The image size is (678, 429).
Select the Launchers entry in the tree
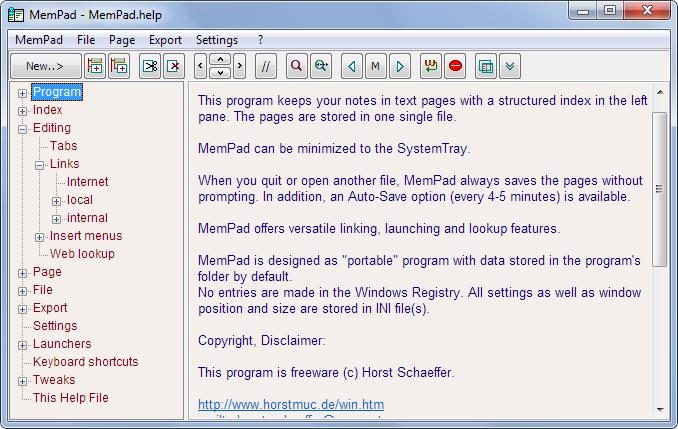click(x=62, y=344)
